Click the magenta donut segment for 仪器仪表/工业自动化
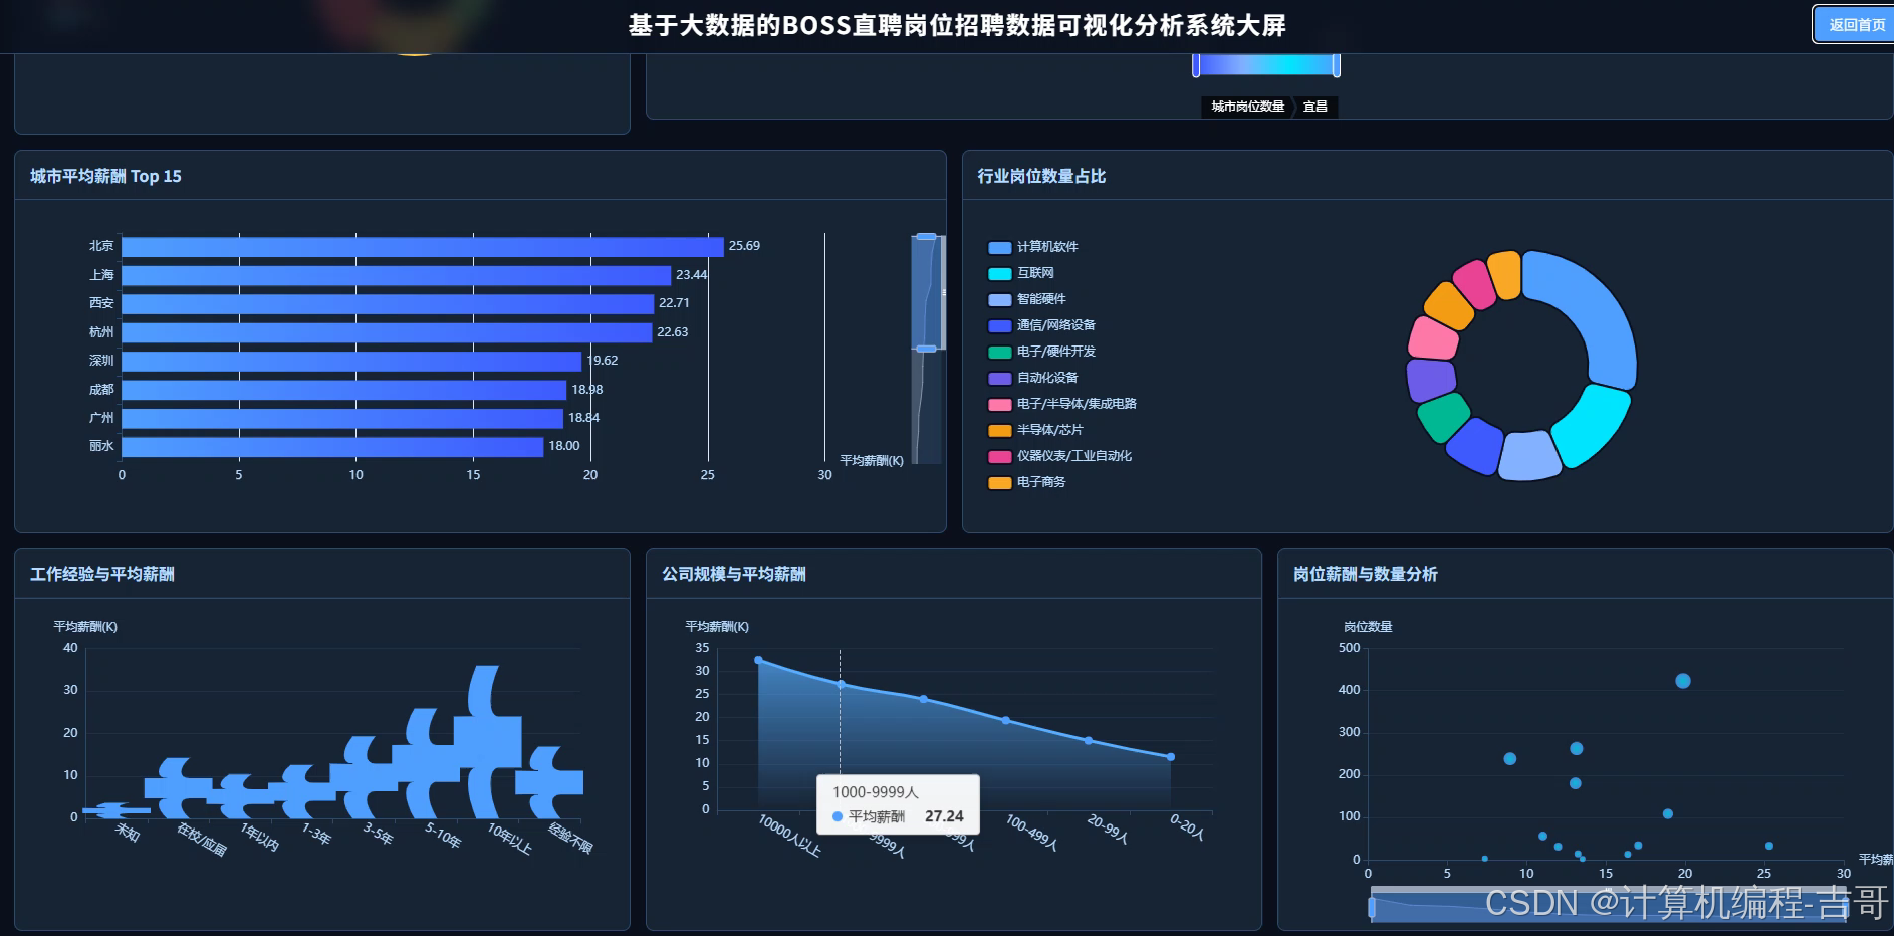 pos(1473,284)
